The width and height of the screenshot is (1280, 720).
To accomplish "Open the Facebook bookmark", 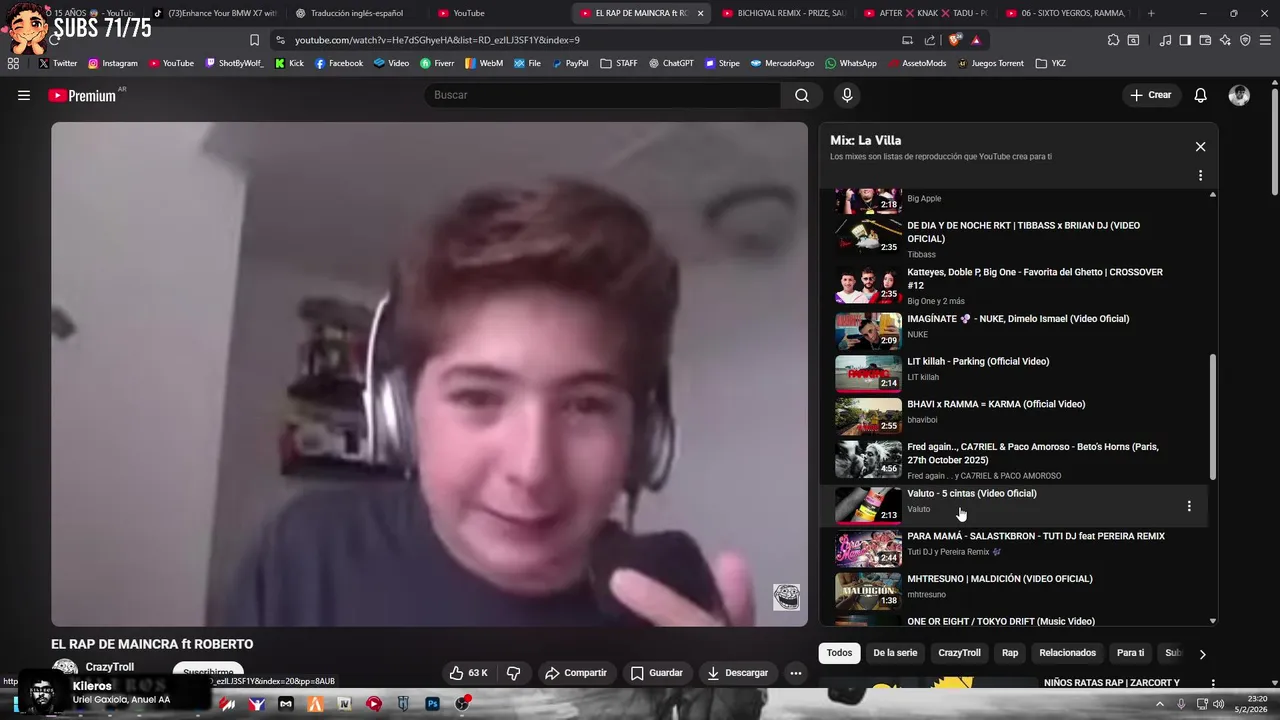I will pos(339,63).
